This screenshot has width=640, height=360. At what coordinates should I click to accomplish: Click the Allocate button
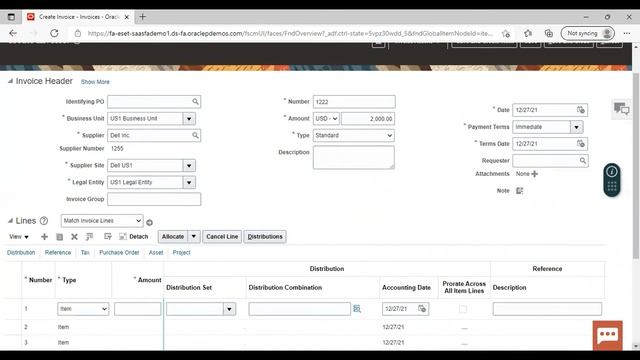pyautogui.click(x=173, y=237)
